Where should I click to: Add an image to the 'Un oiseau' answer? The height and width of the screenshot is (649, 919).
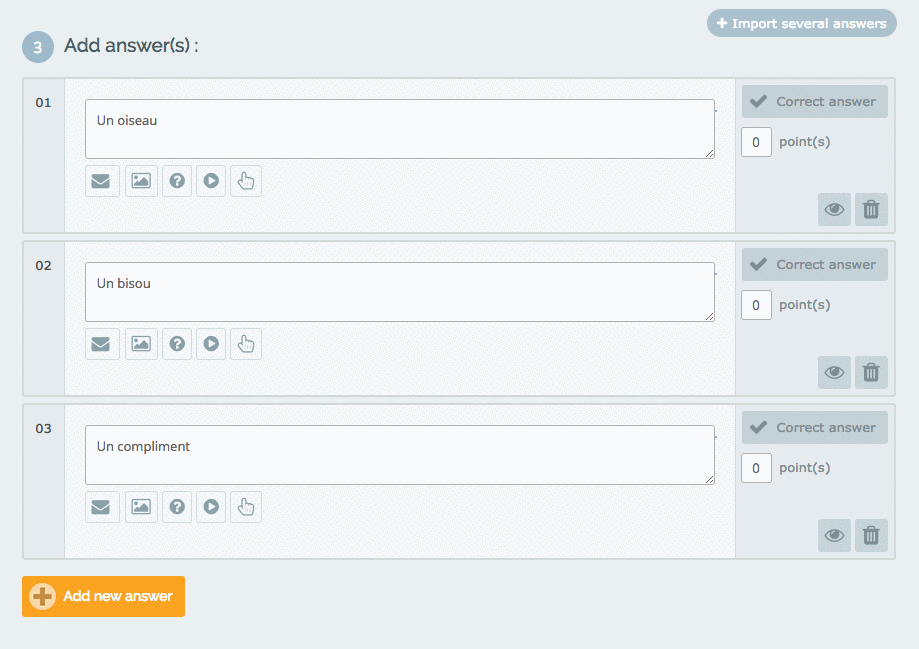tap(141, 181)
